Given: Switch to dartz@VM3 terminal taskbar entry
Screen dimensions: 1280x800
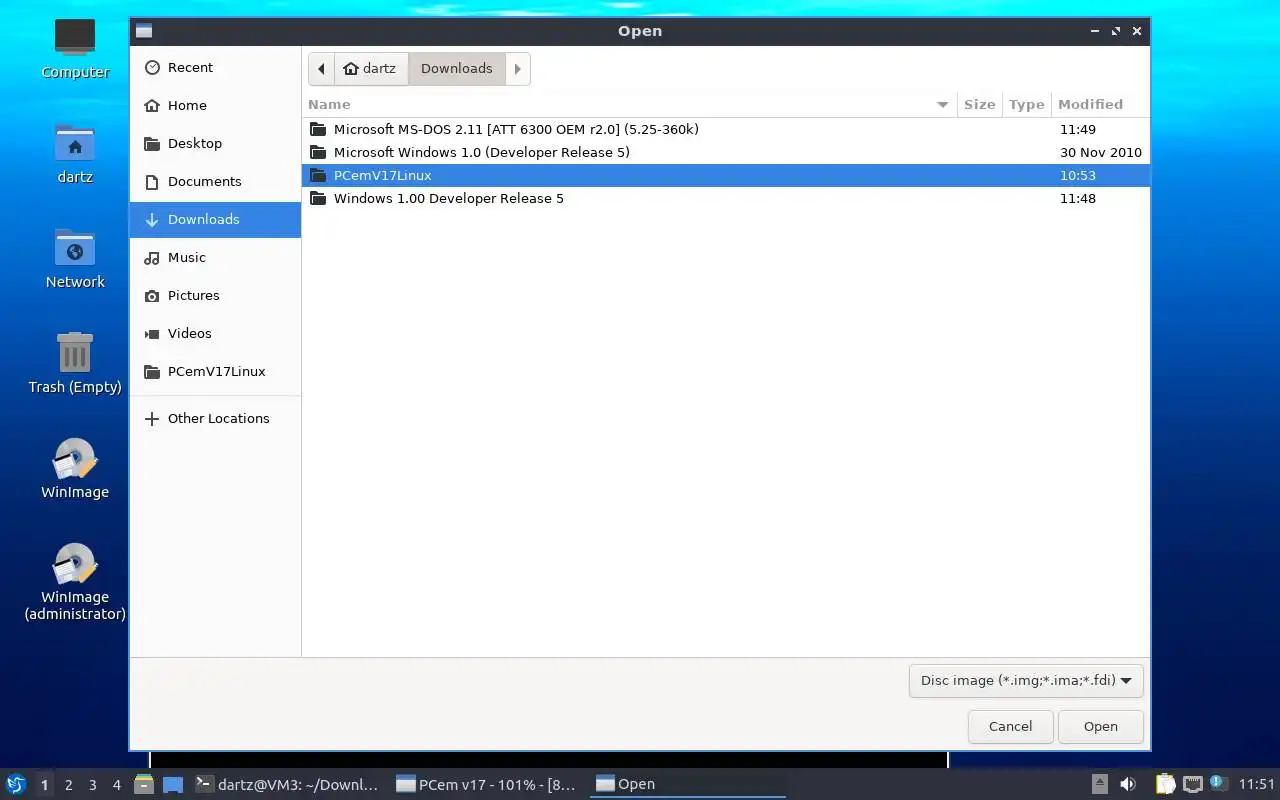Looking at the screenshot, I should [x=287, y=784].
